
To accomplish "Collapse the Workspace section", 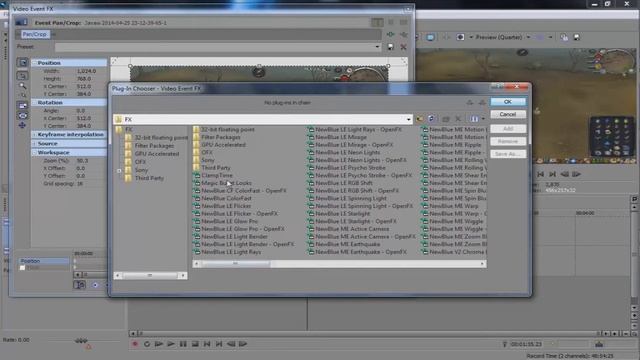I will (x=35, y=153).
